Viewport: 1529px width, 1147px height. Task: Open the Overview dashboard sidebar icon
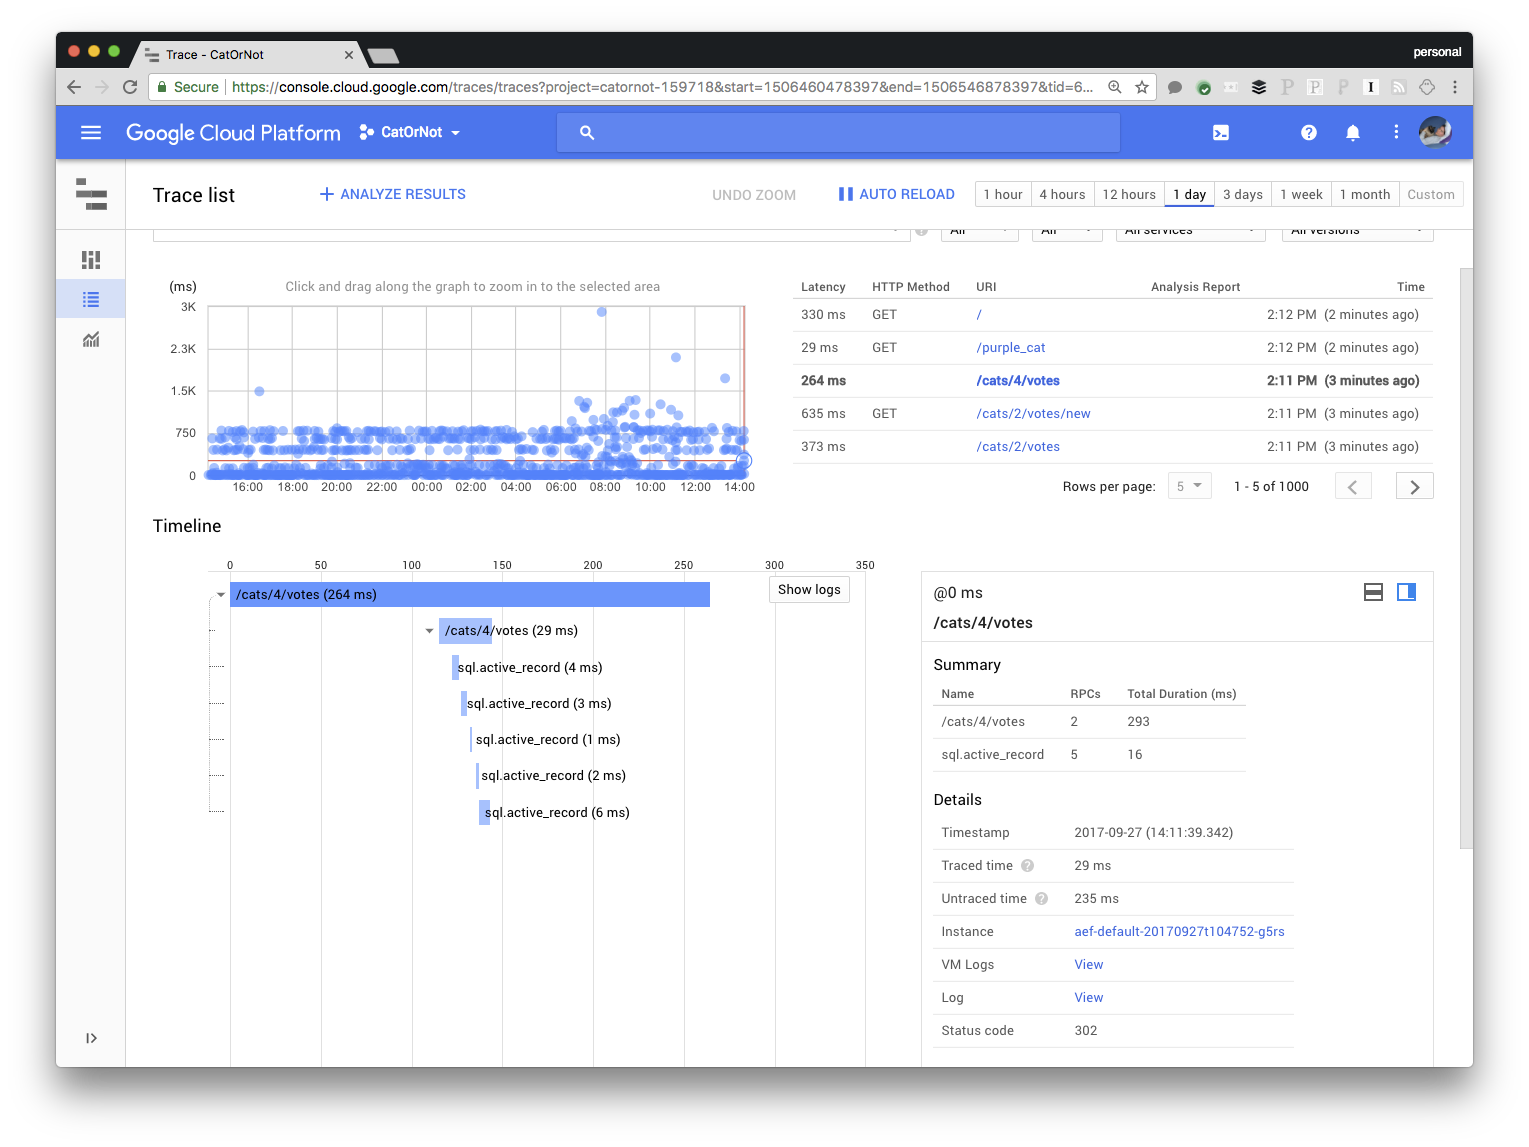[x=91, y=260]
